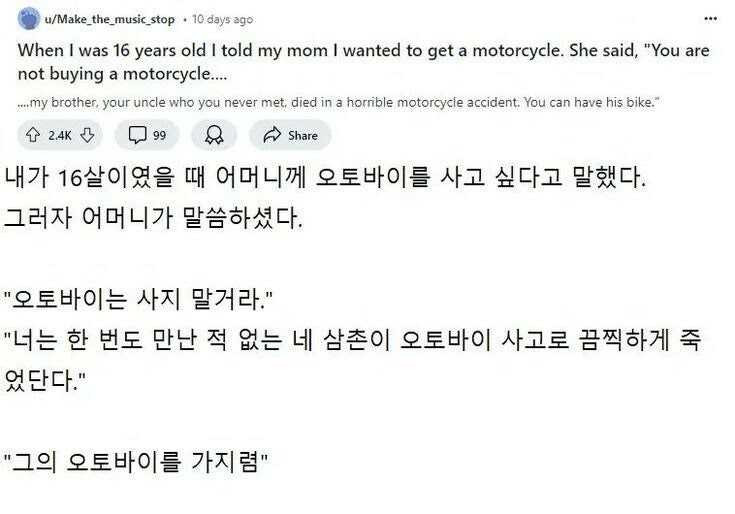Upvote the motorcycle post
Viewport: 735px width, 514px height.
pyautogui.click(x=32, y=135)
